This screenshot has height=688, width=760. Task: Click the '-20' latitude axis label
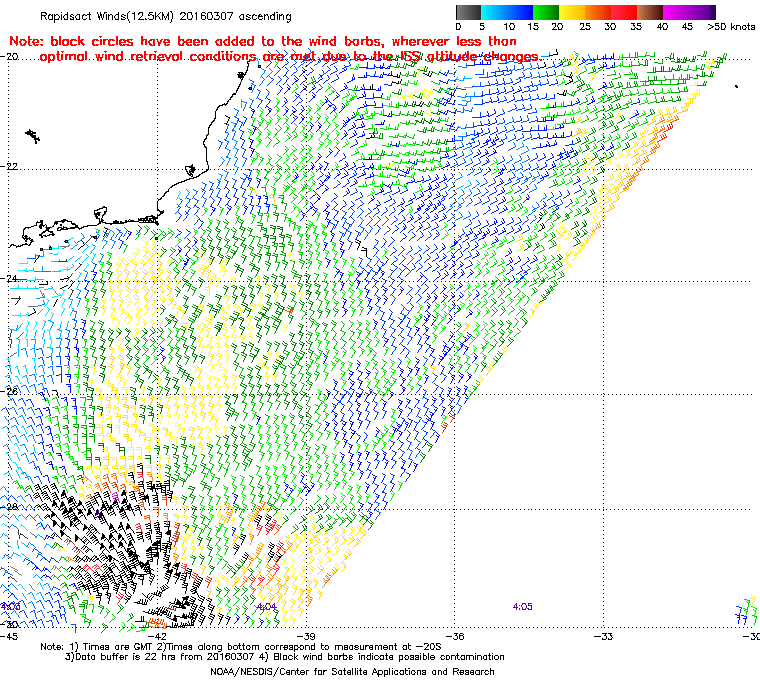[10, 56]
